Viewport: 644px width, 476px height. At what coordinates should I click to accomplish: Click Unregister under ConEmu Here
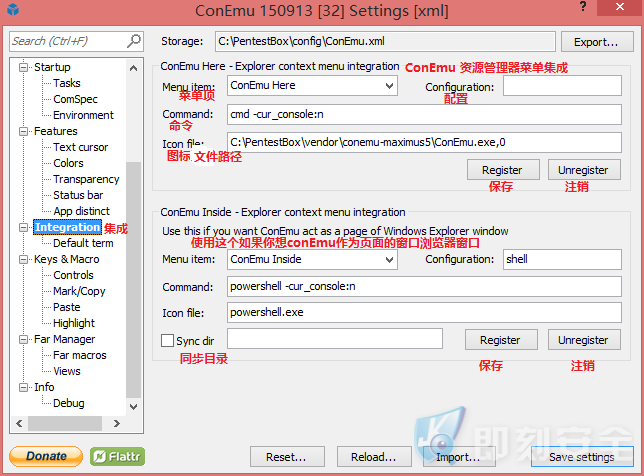pyautogui.click(x=584, y=170)
